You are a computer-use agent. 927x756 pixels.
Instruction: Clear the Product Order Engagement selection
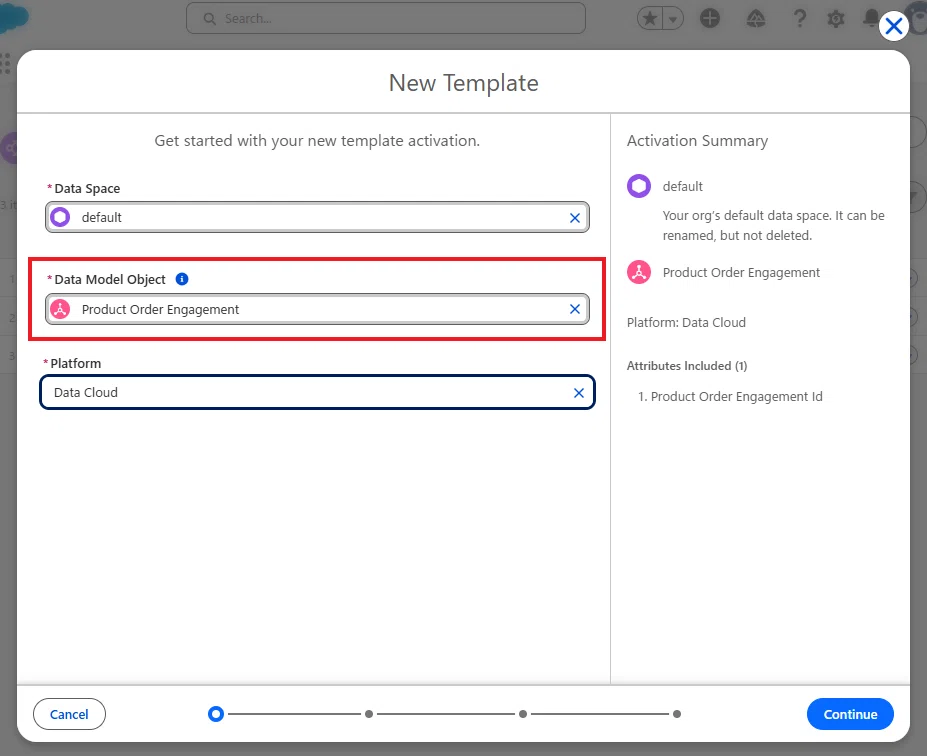point(575,309)
